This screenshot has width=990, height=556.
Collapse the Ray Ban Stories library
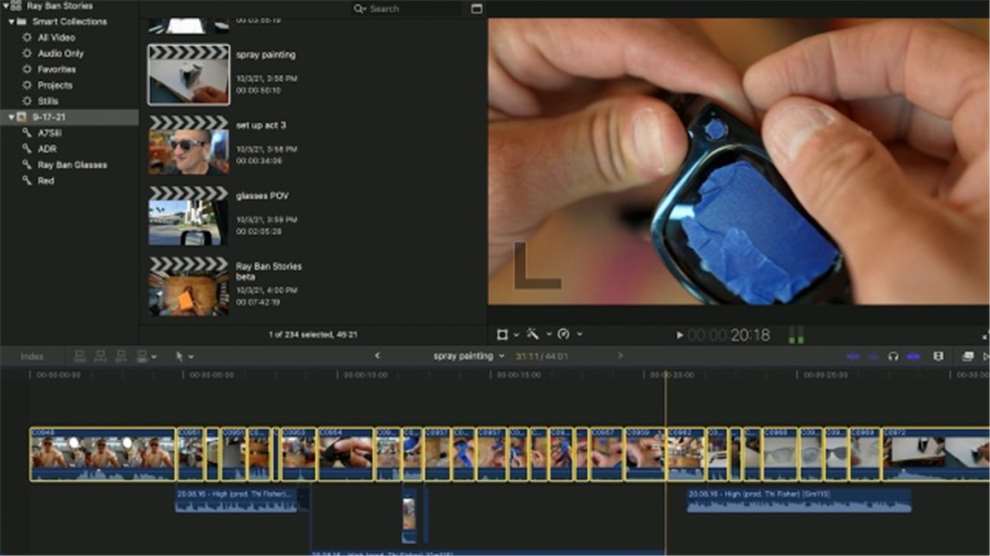coord(5,6)
